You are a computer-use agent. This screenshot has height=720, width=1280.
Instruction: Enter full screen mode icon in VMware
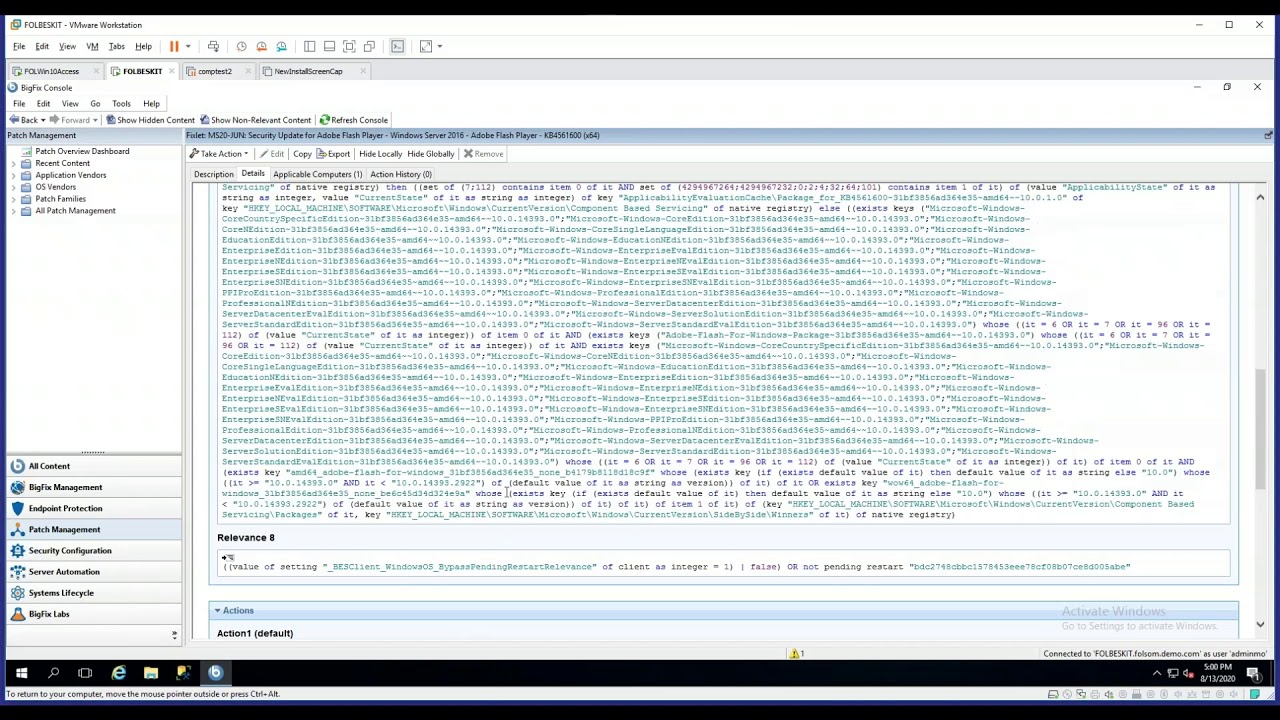[x=349, y=46]
